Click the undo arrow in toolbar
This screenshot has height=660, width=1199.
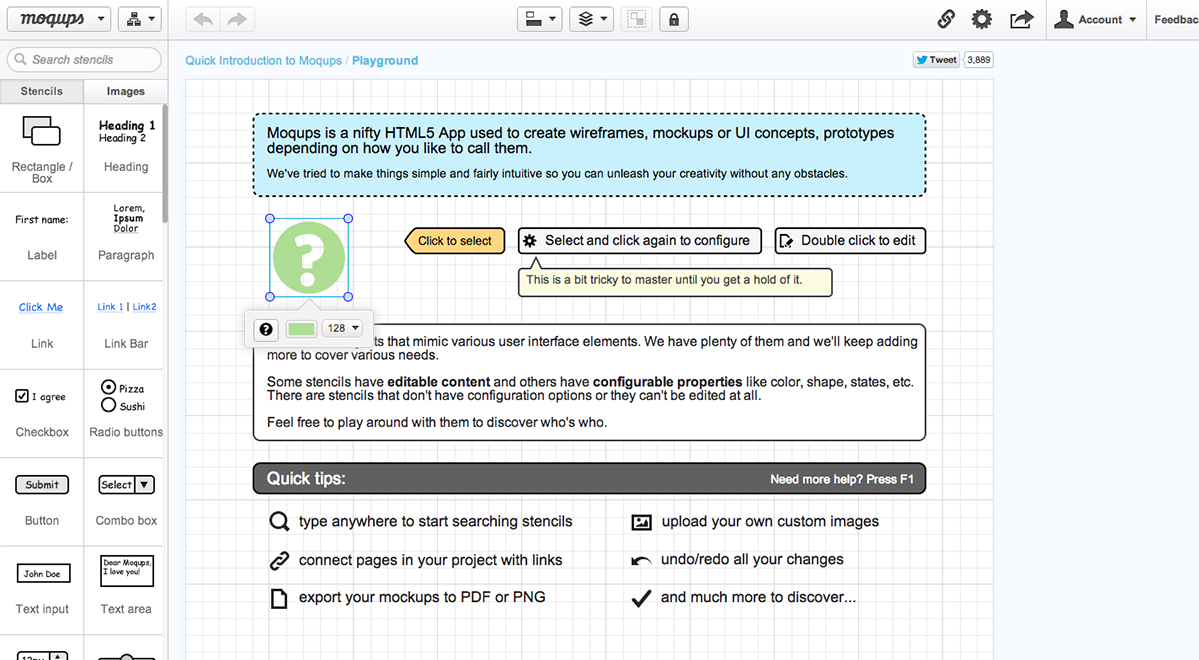point(203,19)
